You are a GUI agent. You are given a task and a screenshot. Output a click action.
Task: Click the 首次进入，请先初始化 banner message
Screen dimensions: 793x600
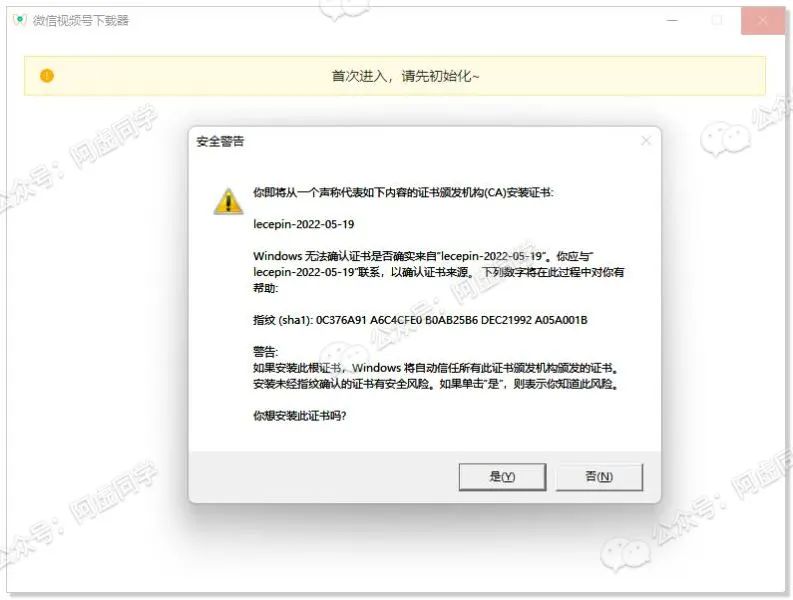405,76
